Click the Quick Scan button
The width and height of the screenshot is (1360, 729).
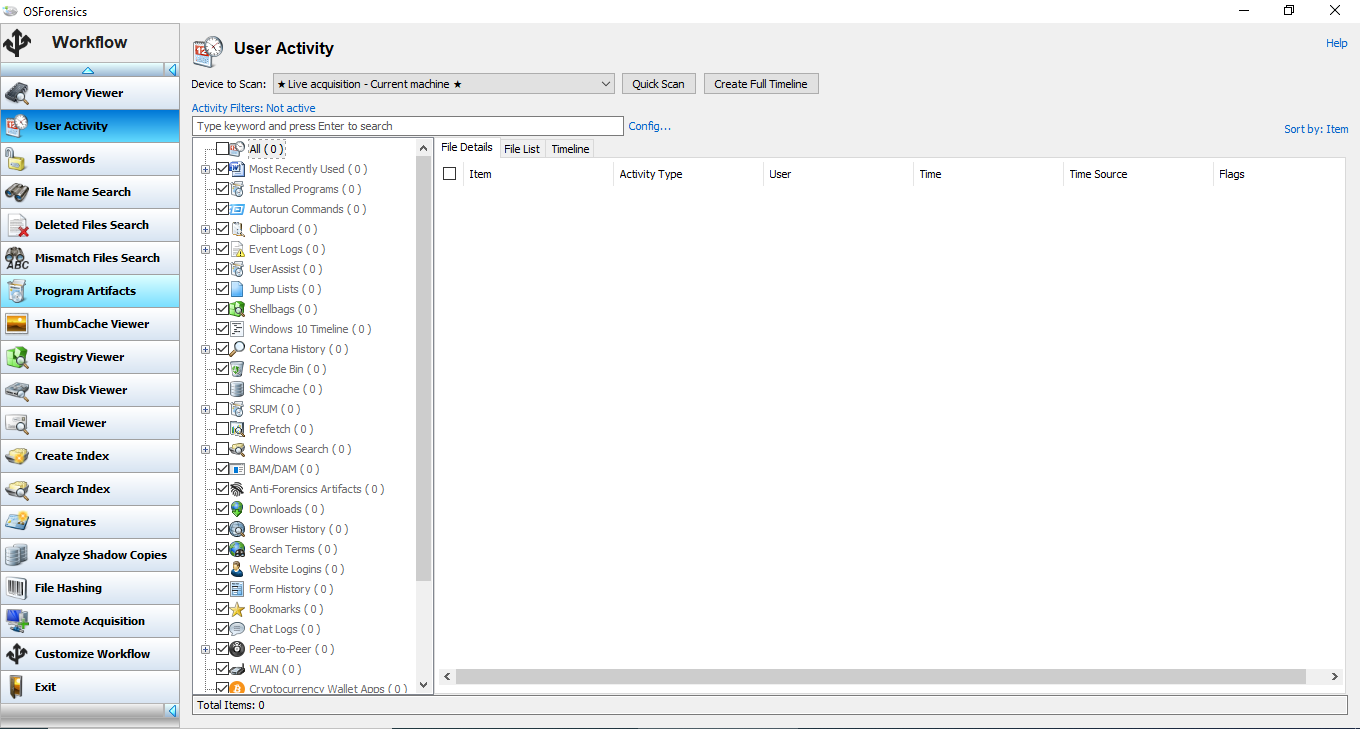click(x=658, y=84)
